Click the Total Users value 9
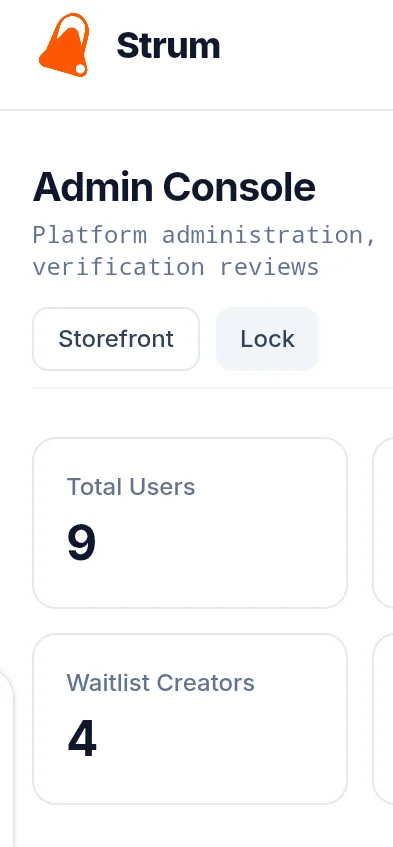The height and width of the screenshot is (847, 393). (x=82, y=542)
